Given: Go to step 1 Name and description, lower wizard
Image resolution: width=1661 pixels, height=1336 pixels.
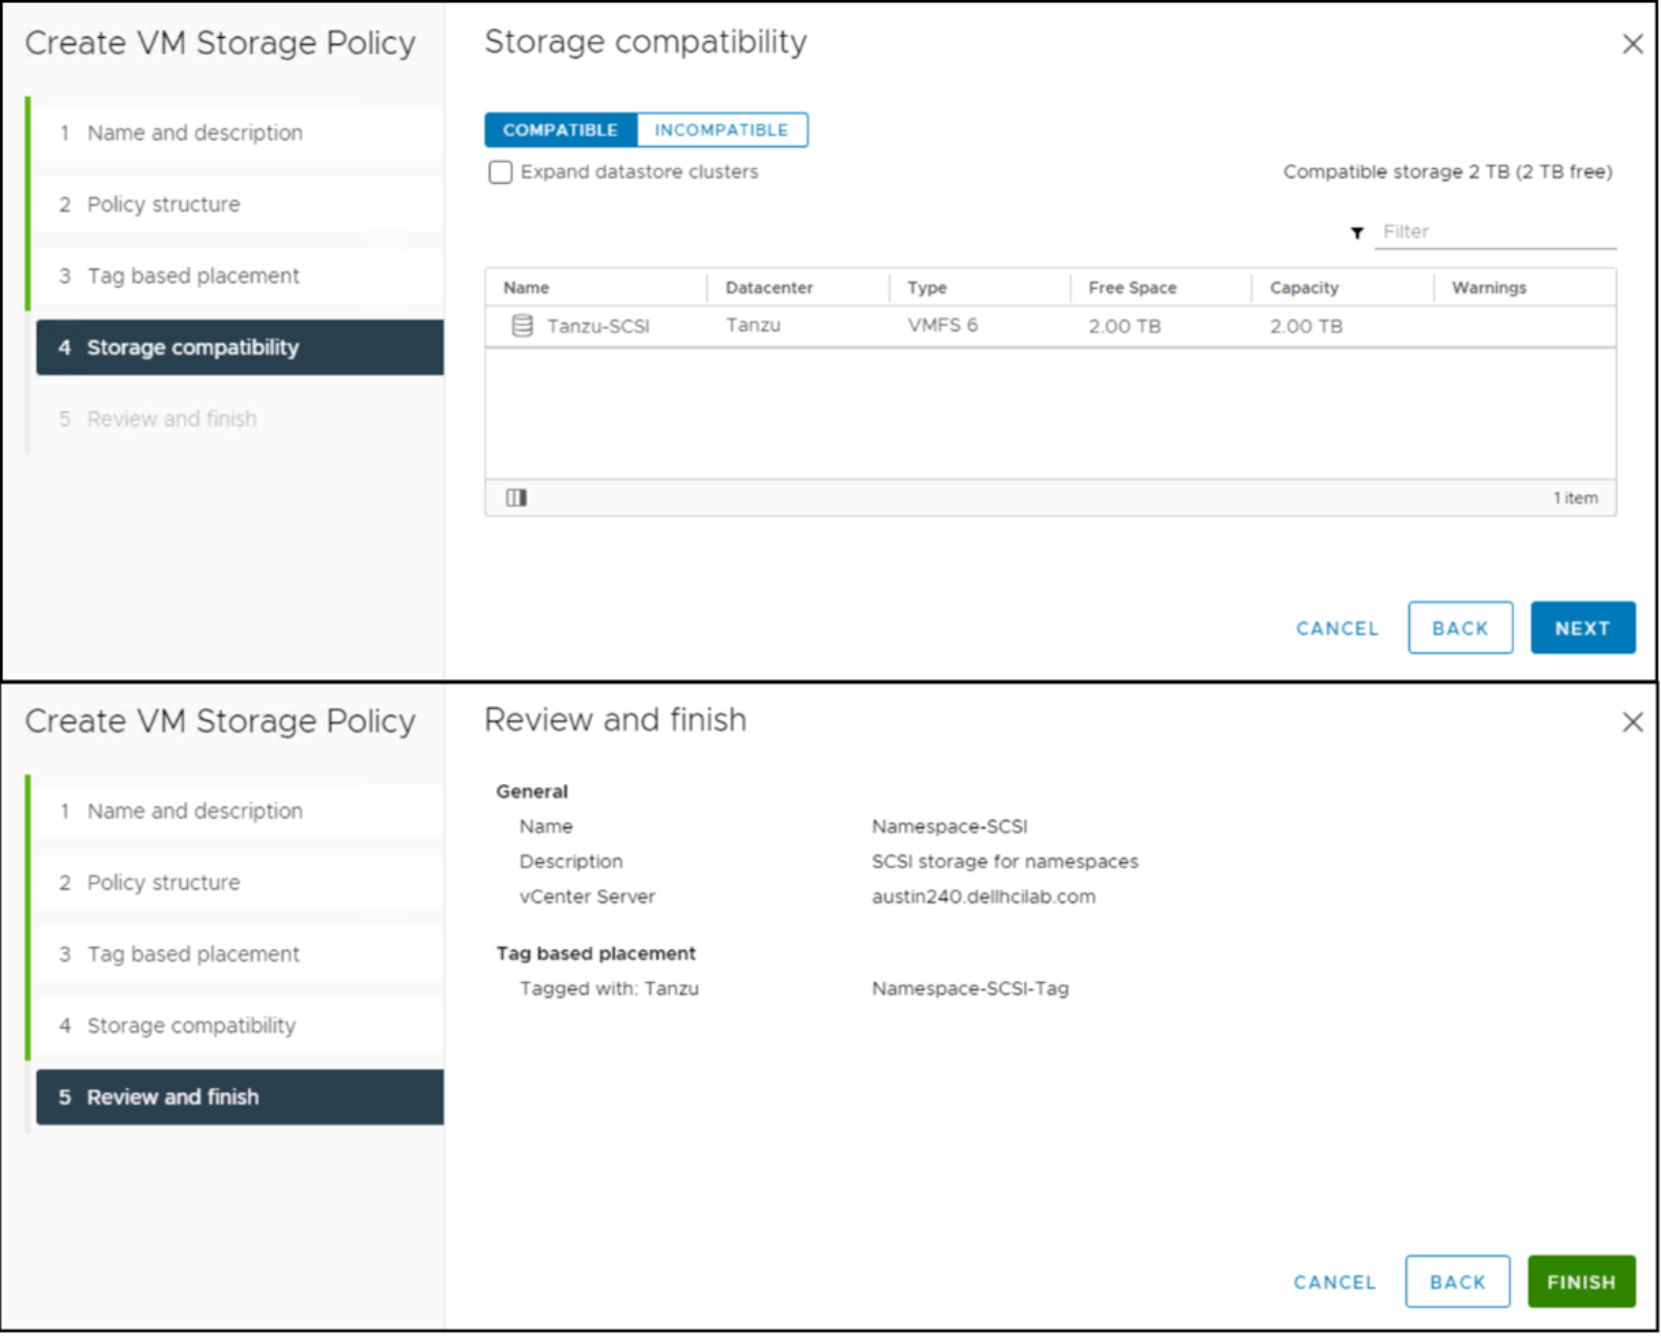Looking at the screenshot, I should point(239,811).
